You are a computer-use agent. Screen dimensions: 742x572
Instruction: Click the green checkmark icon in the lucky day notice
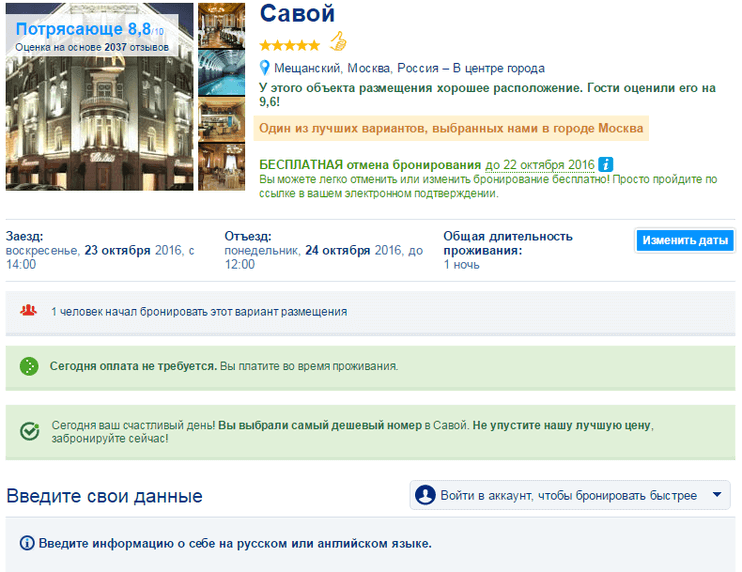coord(30,431)
